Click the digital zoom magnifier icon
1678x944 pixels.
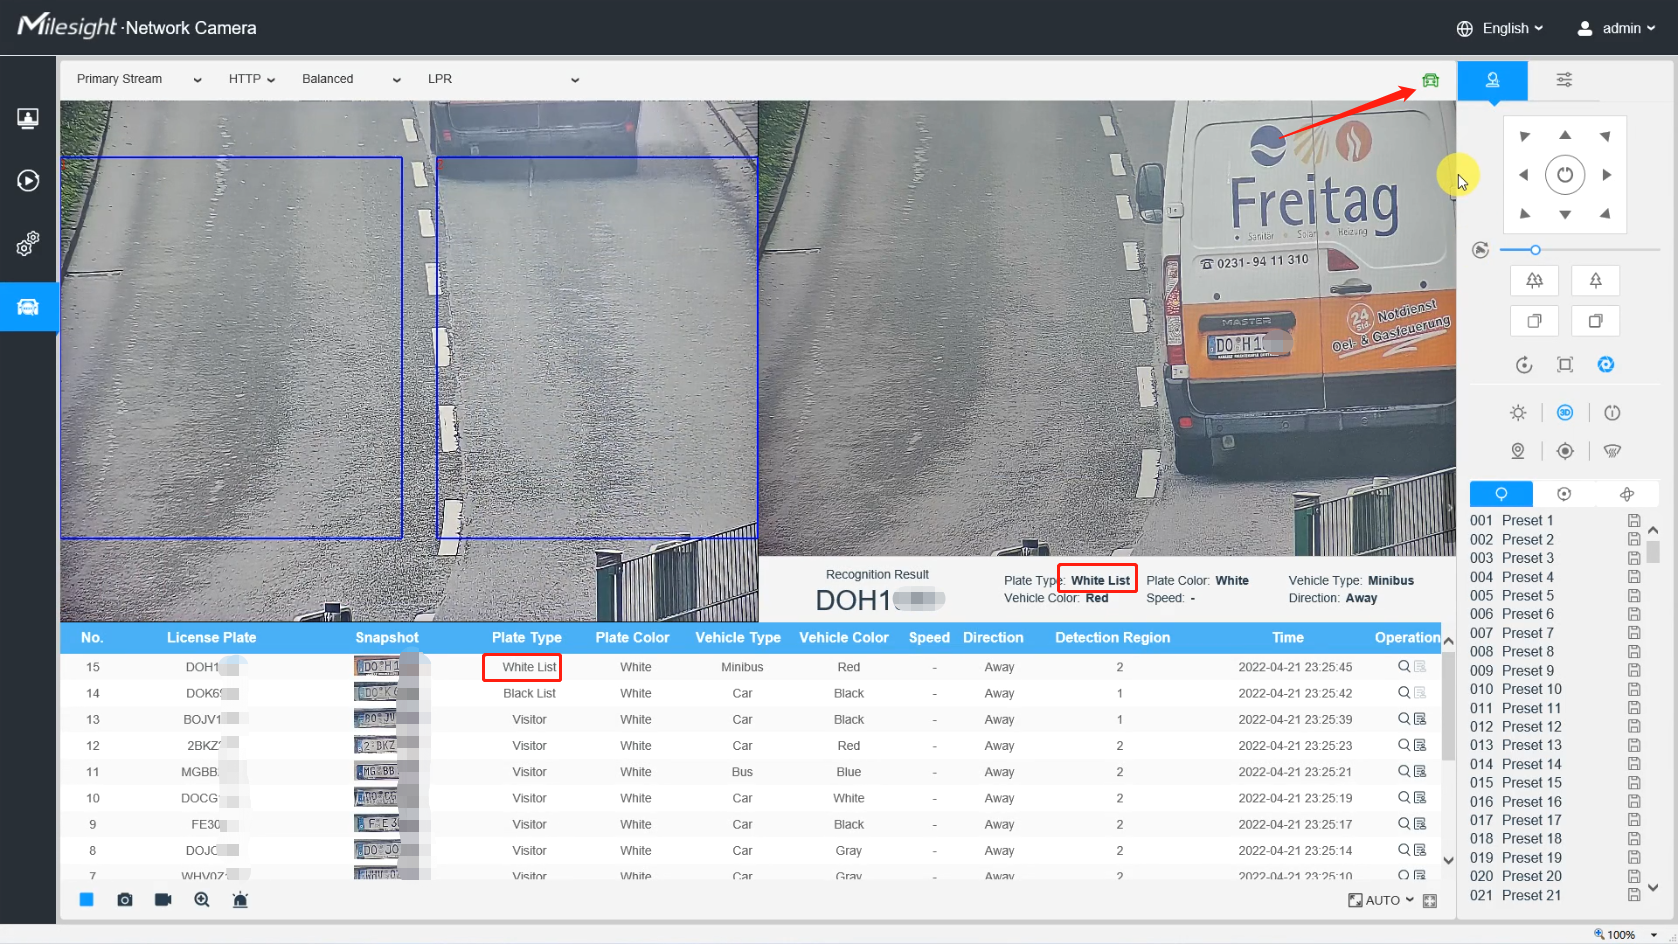pyautogui.click(x=202, y=900)
